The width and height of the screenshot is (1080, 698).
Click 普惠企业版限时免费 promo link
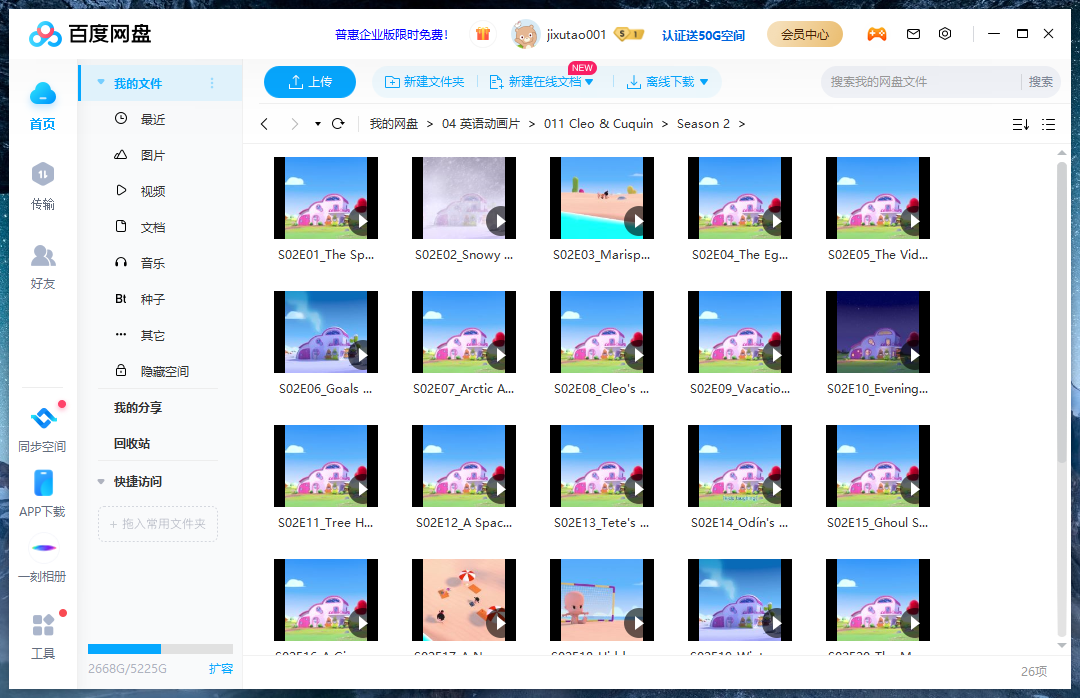(391, 34)
